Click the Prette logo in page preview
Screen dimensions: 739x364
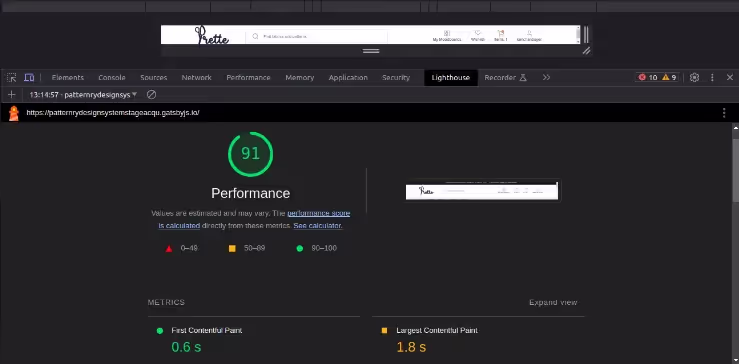pyautogui.click(x=212, y=35)
